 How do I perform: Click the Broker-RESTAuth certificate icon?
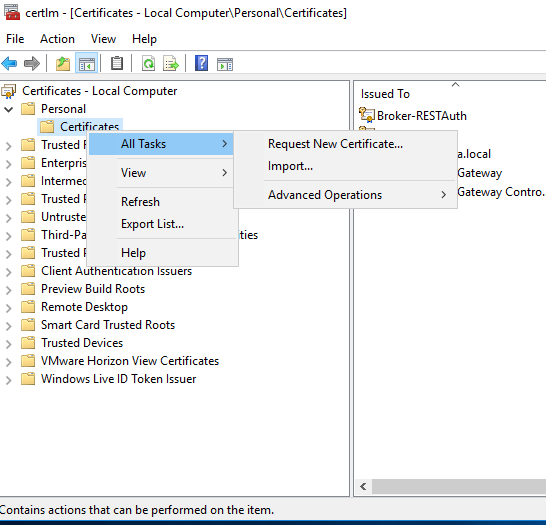(x=367, y=115)
